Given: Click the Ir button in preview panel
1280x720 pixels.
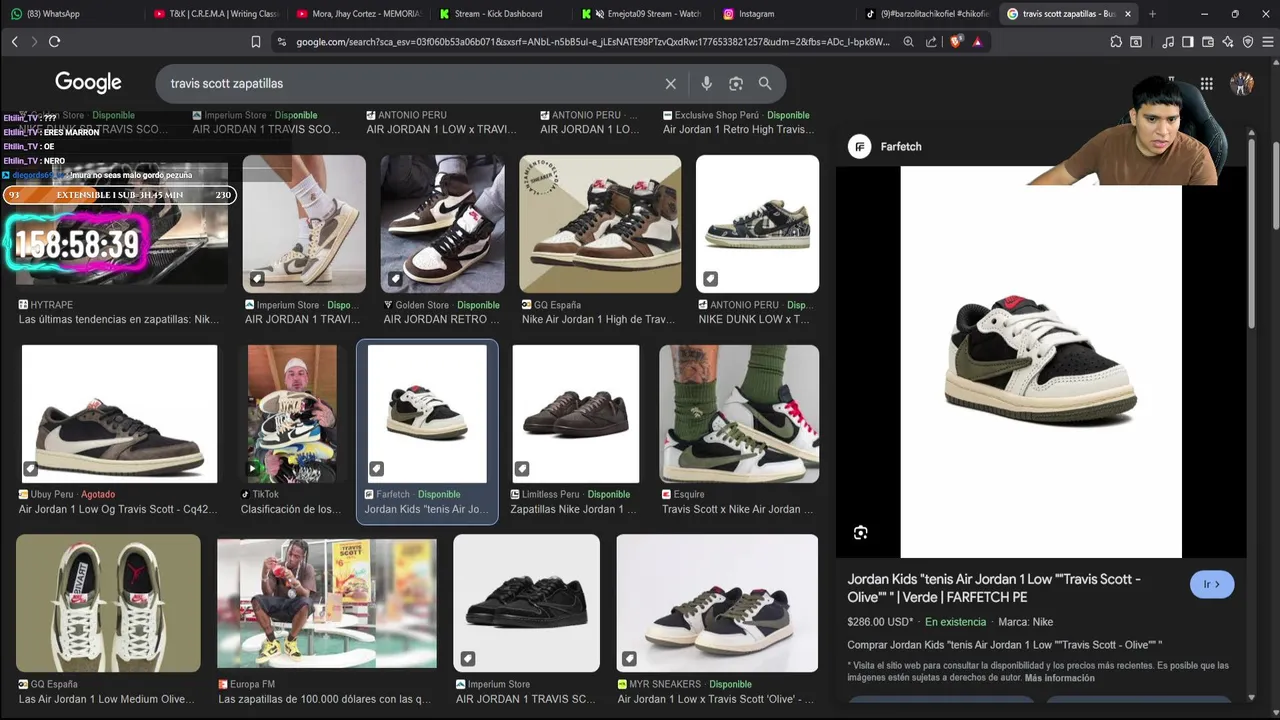Looking at the screenshot, I should coord(1212,584).
